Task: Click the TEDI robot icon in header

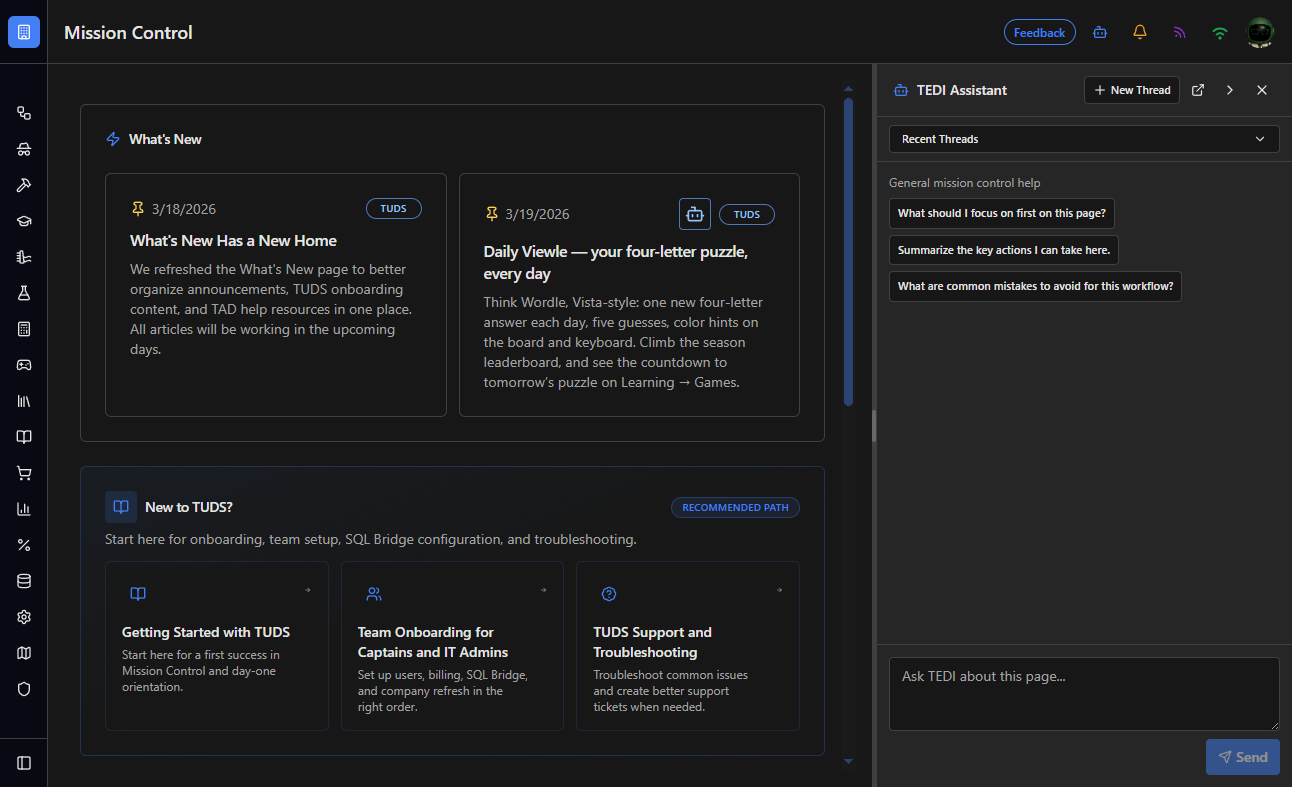Action: pyautogui.click(x=1100, y=32)
